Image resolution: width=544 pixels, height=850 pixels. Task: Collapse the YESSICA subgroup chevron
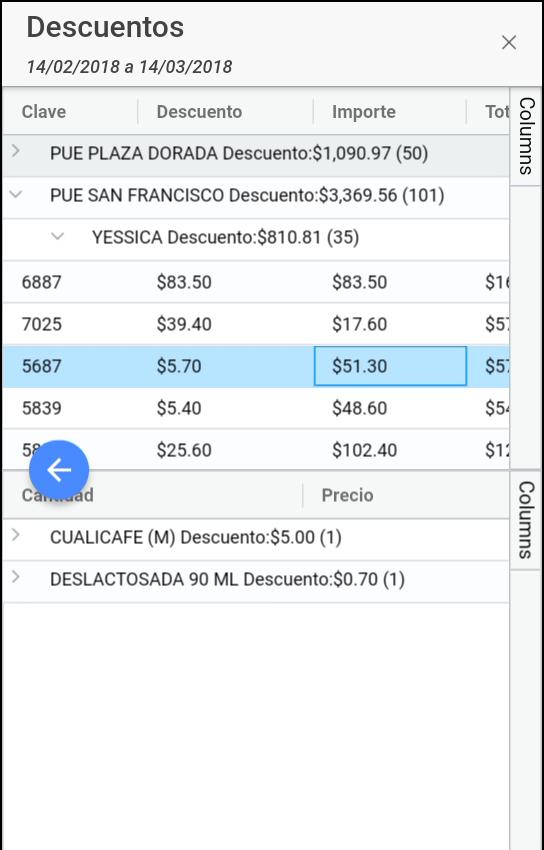click(57, 236)
